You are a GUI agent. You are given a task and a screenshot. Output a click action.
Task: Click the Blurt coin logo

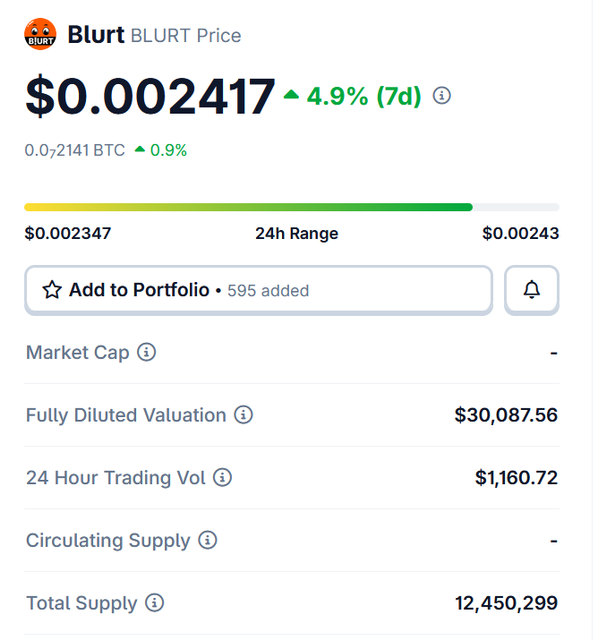click(40, 35)
